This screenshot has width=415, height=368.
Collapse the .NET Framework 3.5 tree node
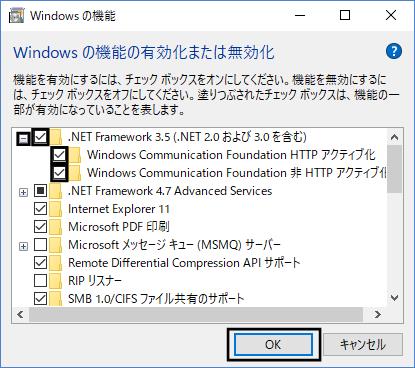[x=23, y=138]
